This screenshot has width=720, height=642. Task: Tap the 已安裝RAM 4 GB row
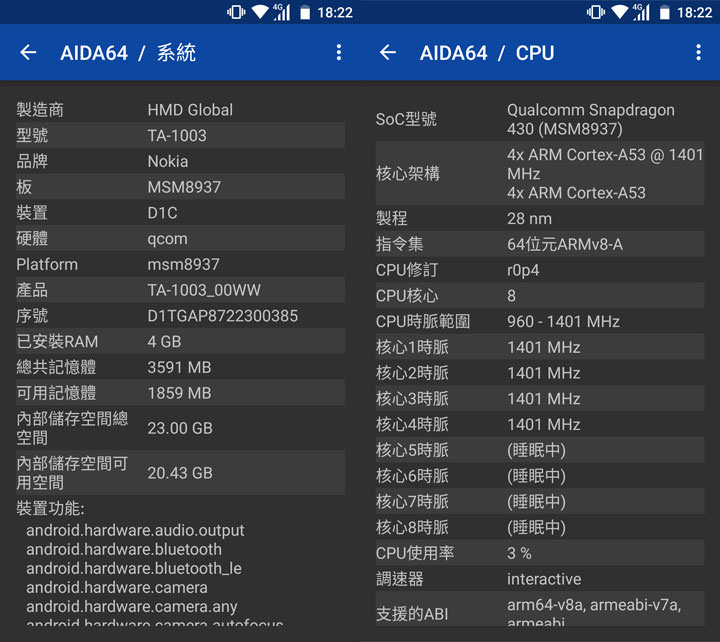(180, 342)
